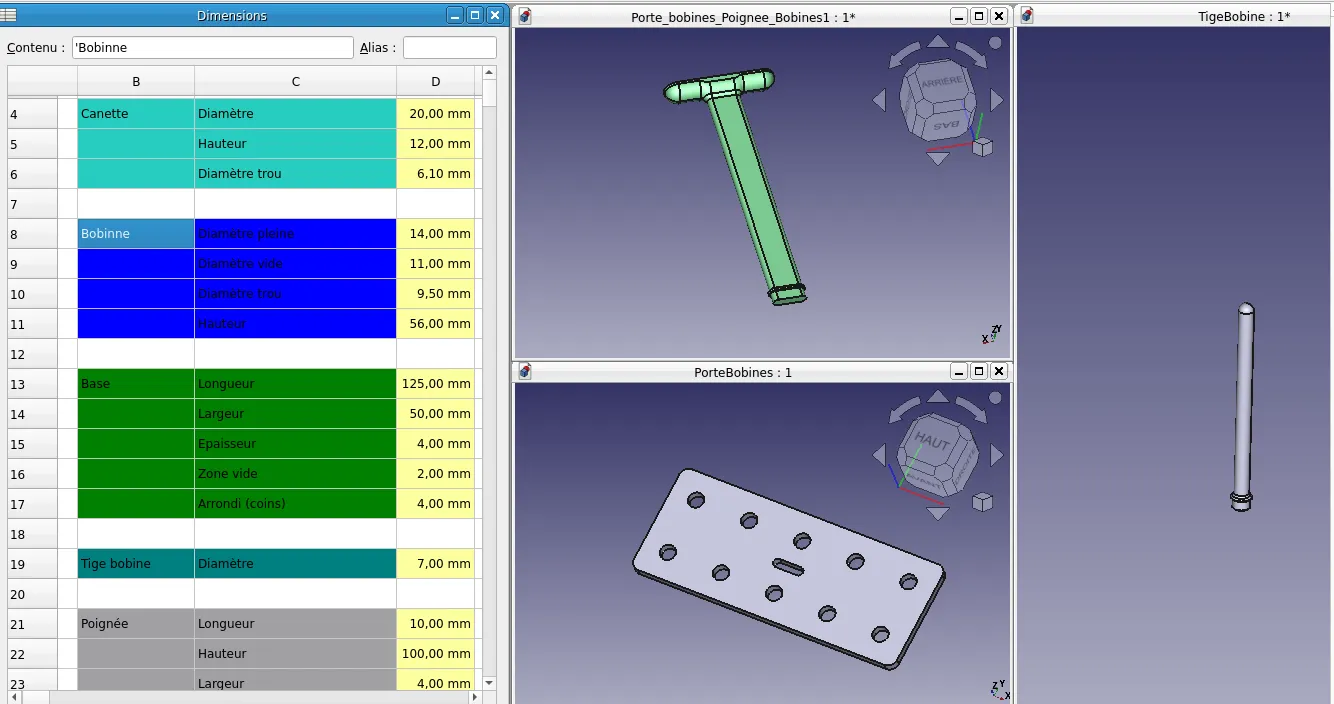Screen dimensions: 1334x704
Task: Click the round dot button in the Poignee_Bobines1 view
Action: pyautogui.click(x=995, y=43)
